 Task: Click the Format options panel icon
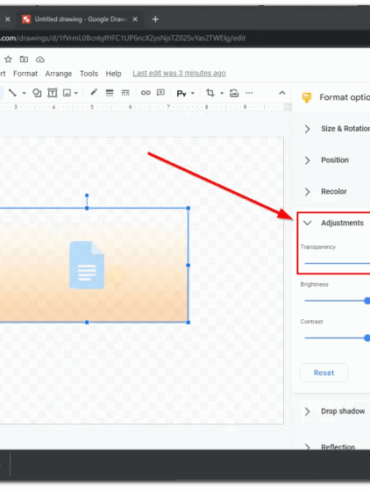(x=307, y=97)
